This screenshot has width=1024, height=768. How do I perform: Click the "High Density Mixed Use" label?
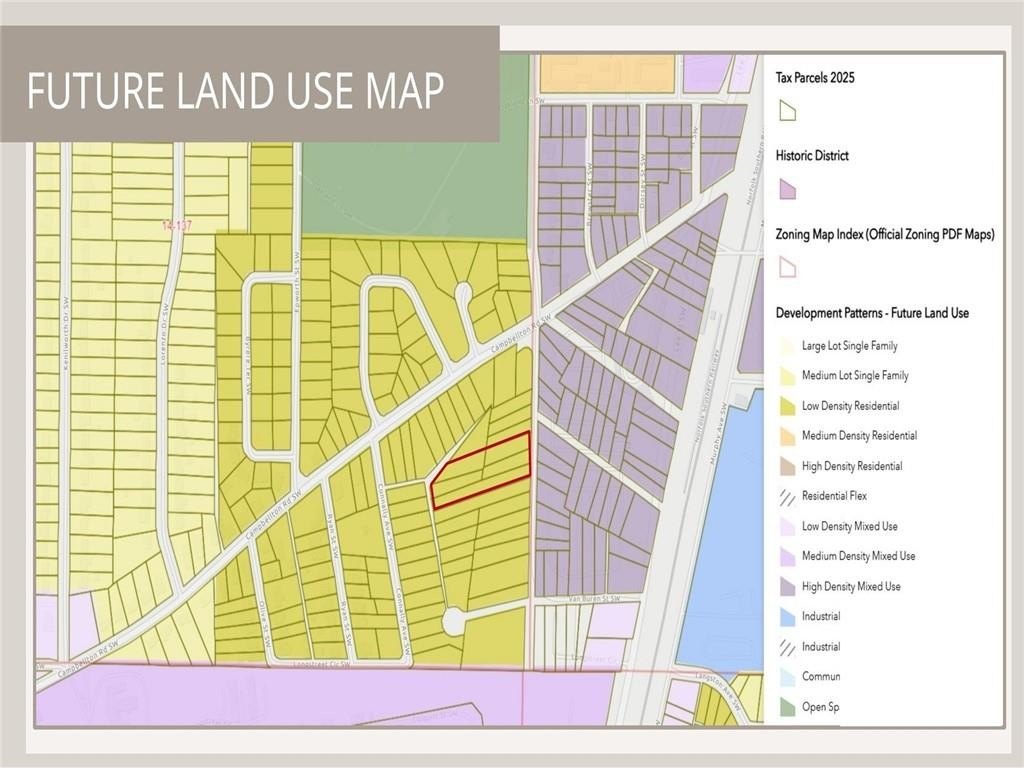(x=852, y=586)
